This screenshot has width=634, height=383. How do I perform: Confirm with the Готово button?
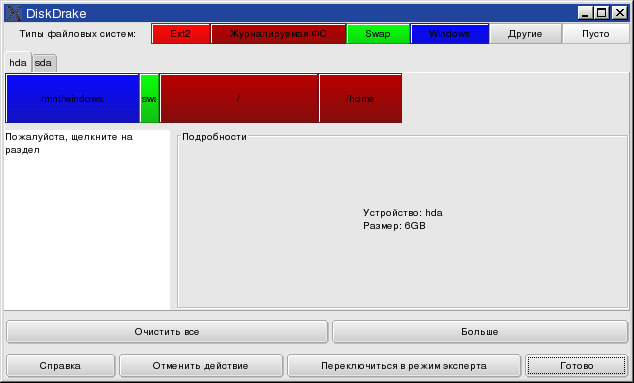tap(577, 366)
